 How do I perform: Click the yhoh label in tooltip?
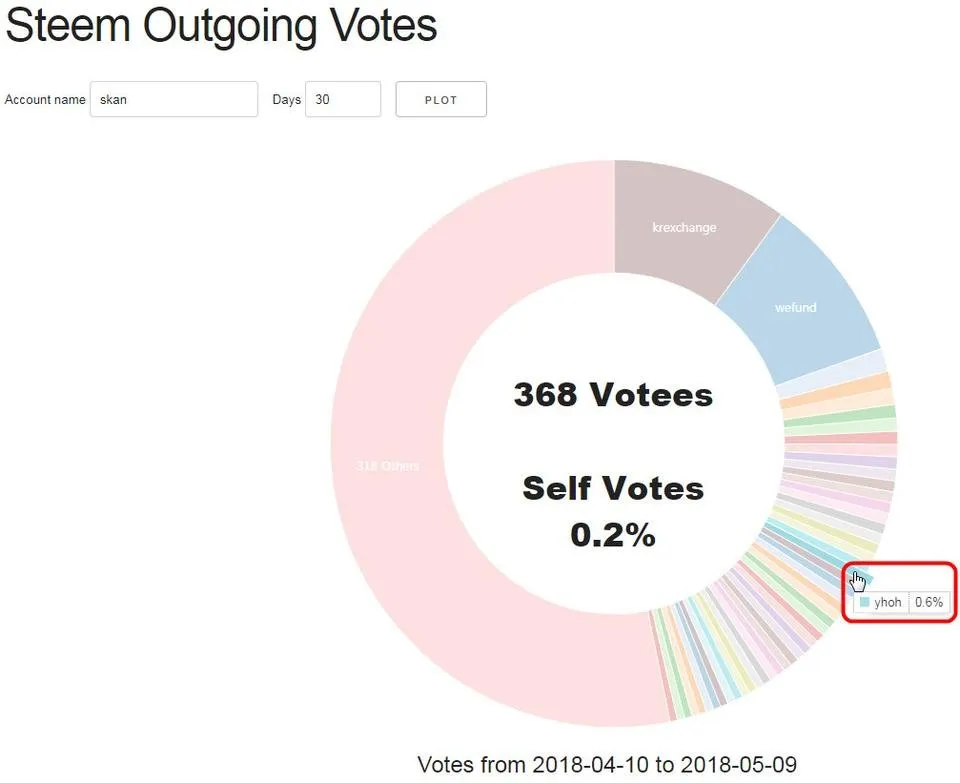tap(888, 602)
